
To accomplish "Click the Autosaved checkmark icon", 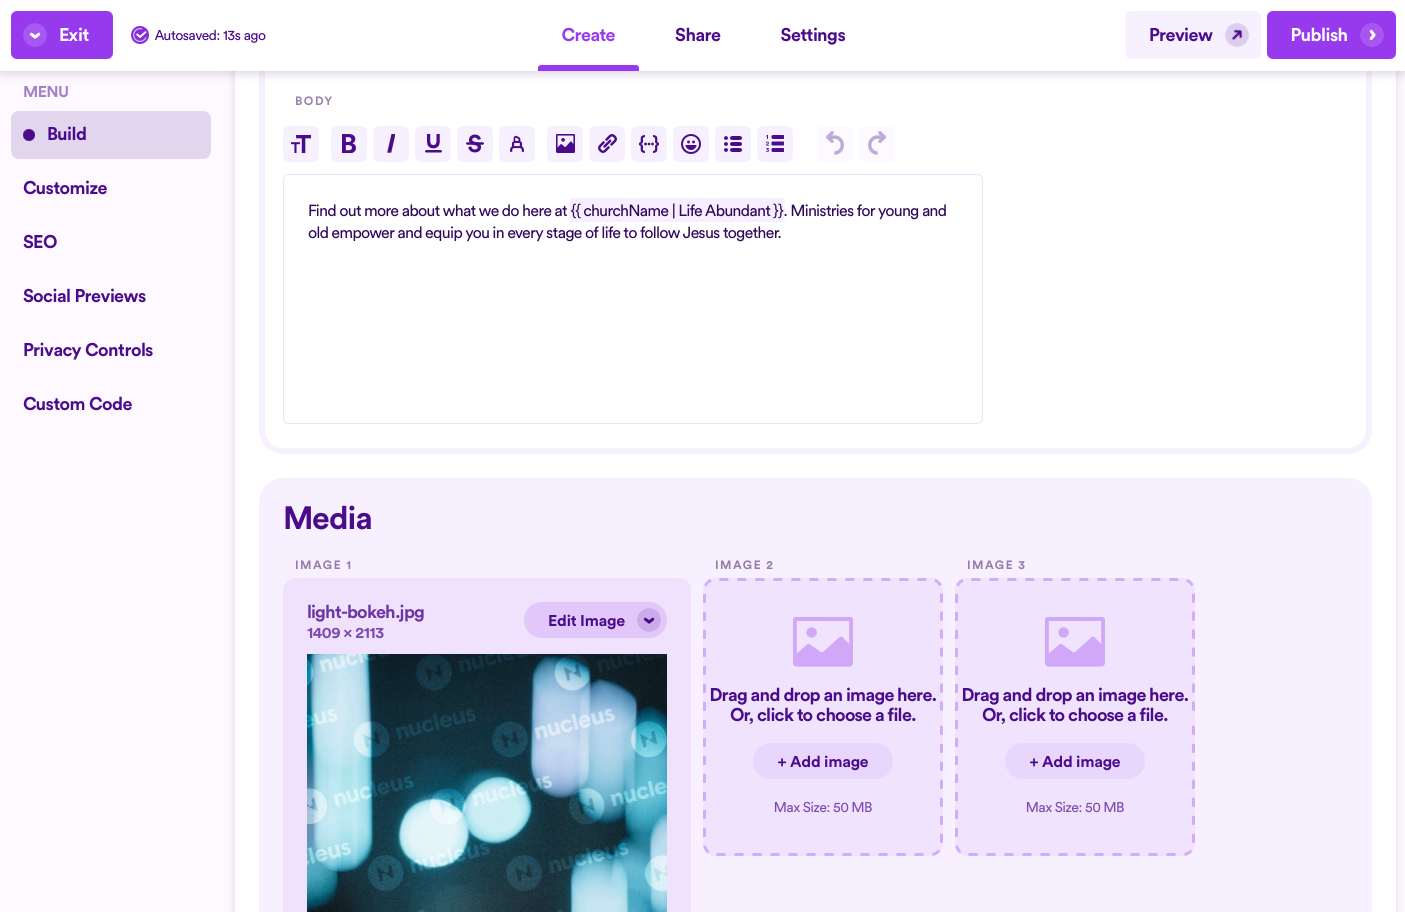I will pyautogui.click(x=140, y=35).
